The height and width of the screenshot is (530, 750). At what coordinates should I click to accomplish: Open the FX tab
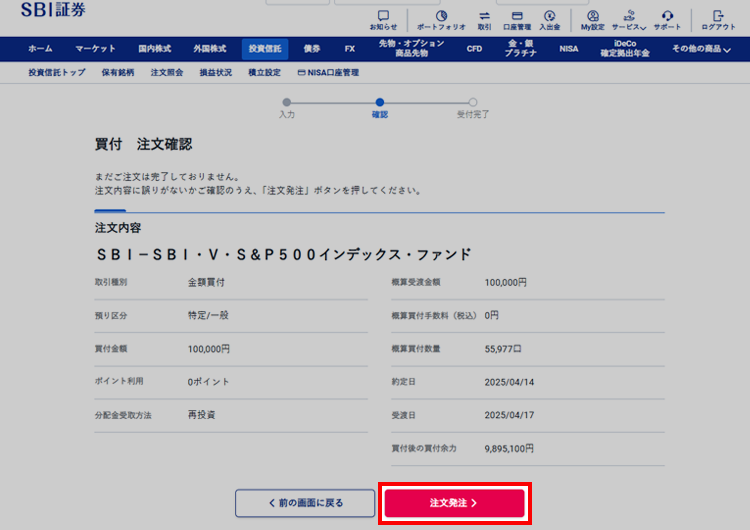point(350,49)
